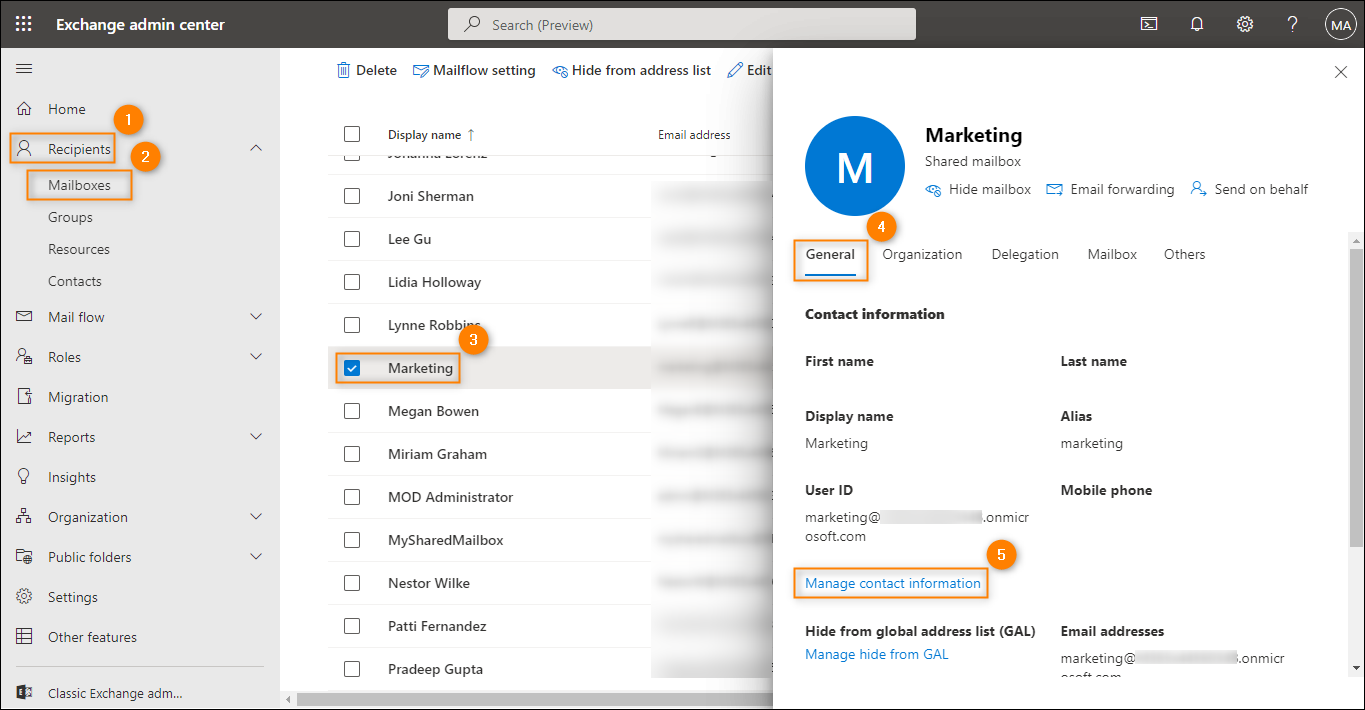Open notifications bell icon
The height and width of the screenshot is (710, 1365).
[x=1197, y=24]
